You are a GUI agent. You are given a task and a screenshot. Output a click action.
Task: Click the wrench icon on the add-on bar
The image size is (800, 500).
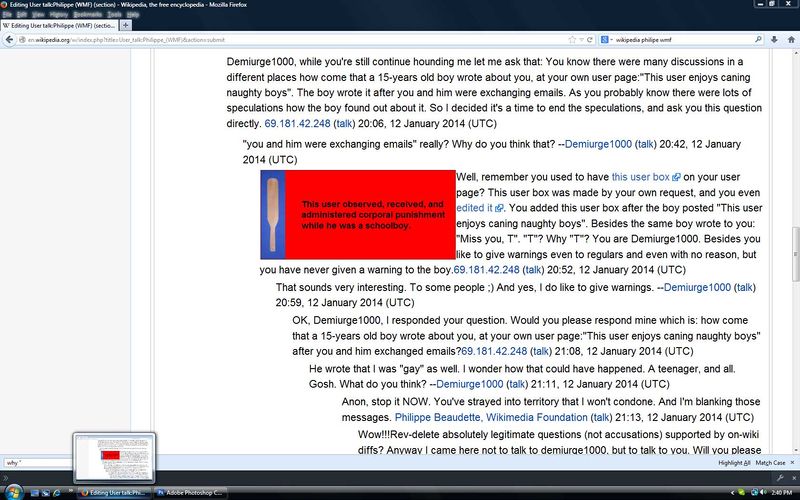click(780, 478)
